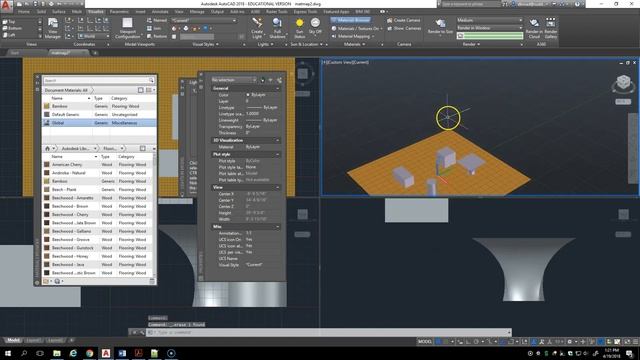The height and width of the screenshot is (360, 640).
Task: Open the visual style name dropdown
Action: [204, 20]
